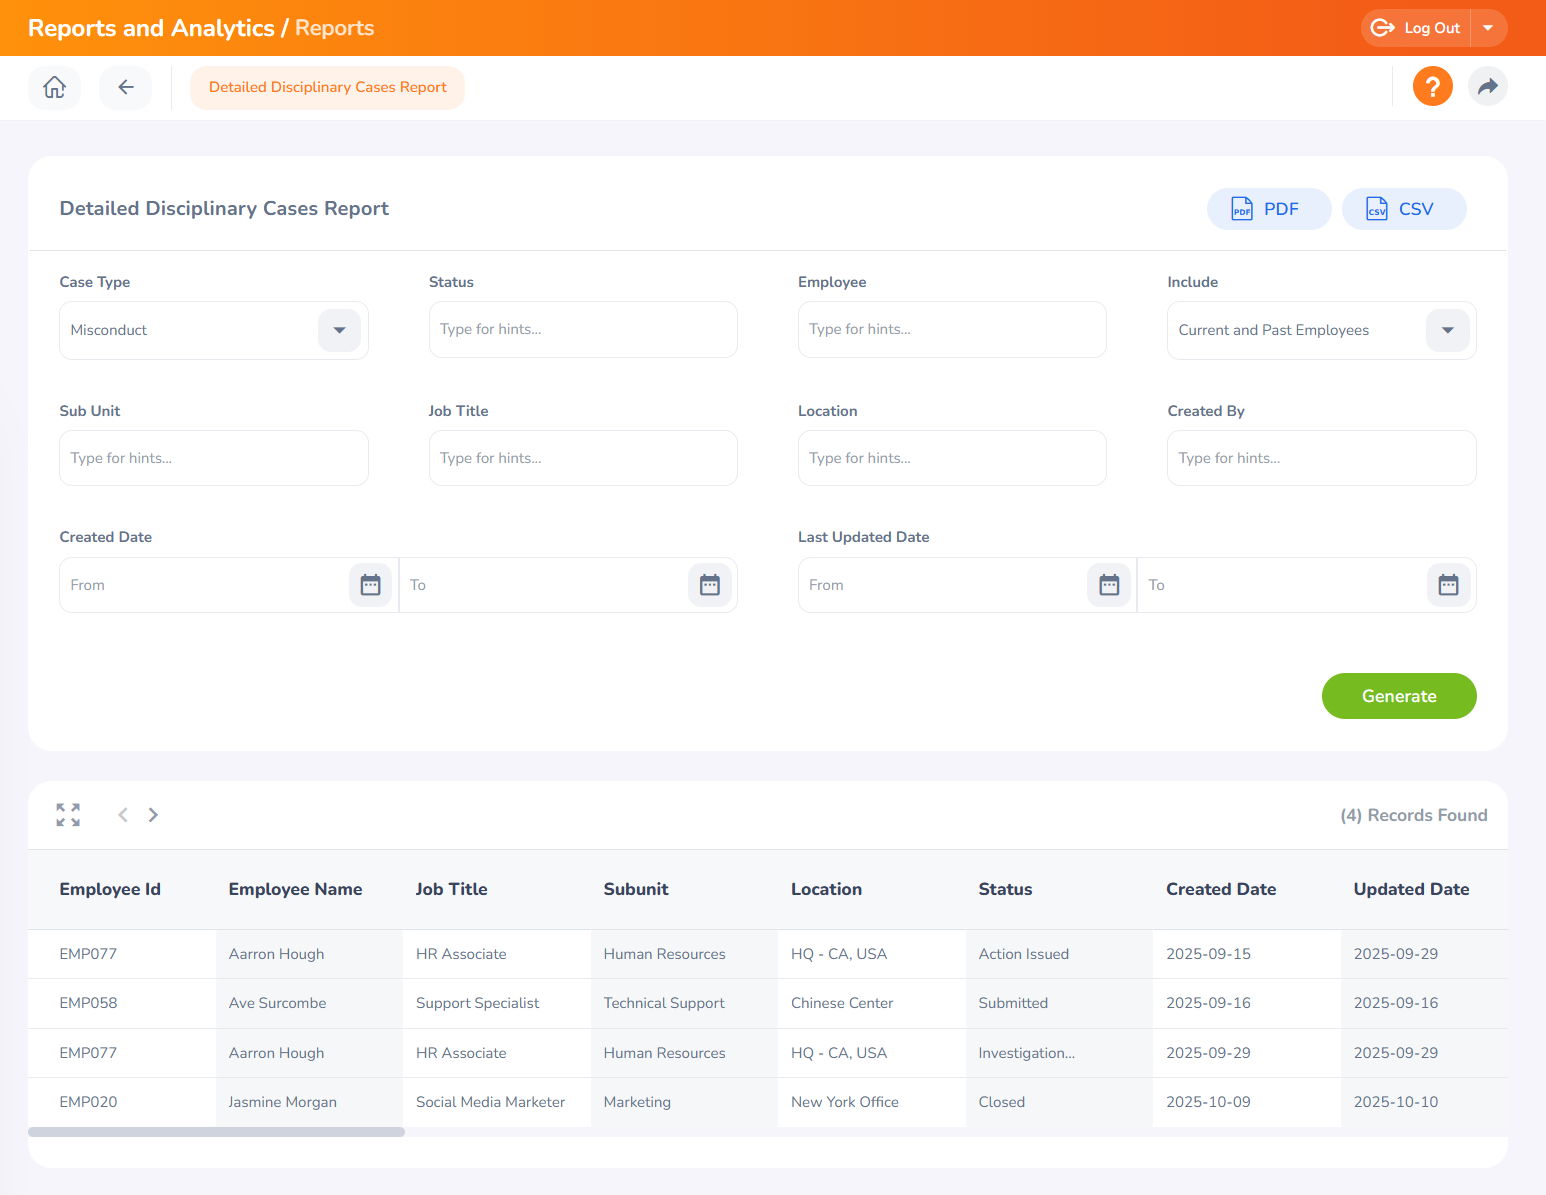Viewport: 1546px width, 1195px height.
Task: Click the next page chevron above the table
Action: point(153,814)
